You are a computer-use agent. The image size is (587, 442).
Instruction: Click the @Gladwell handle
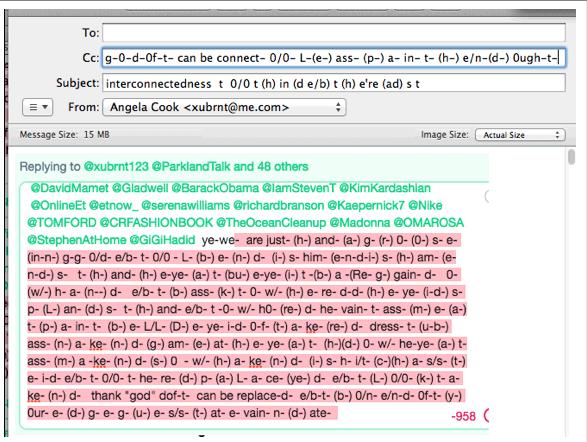140,188
